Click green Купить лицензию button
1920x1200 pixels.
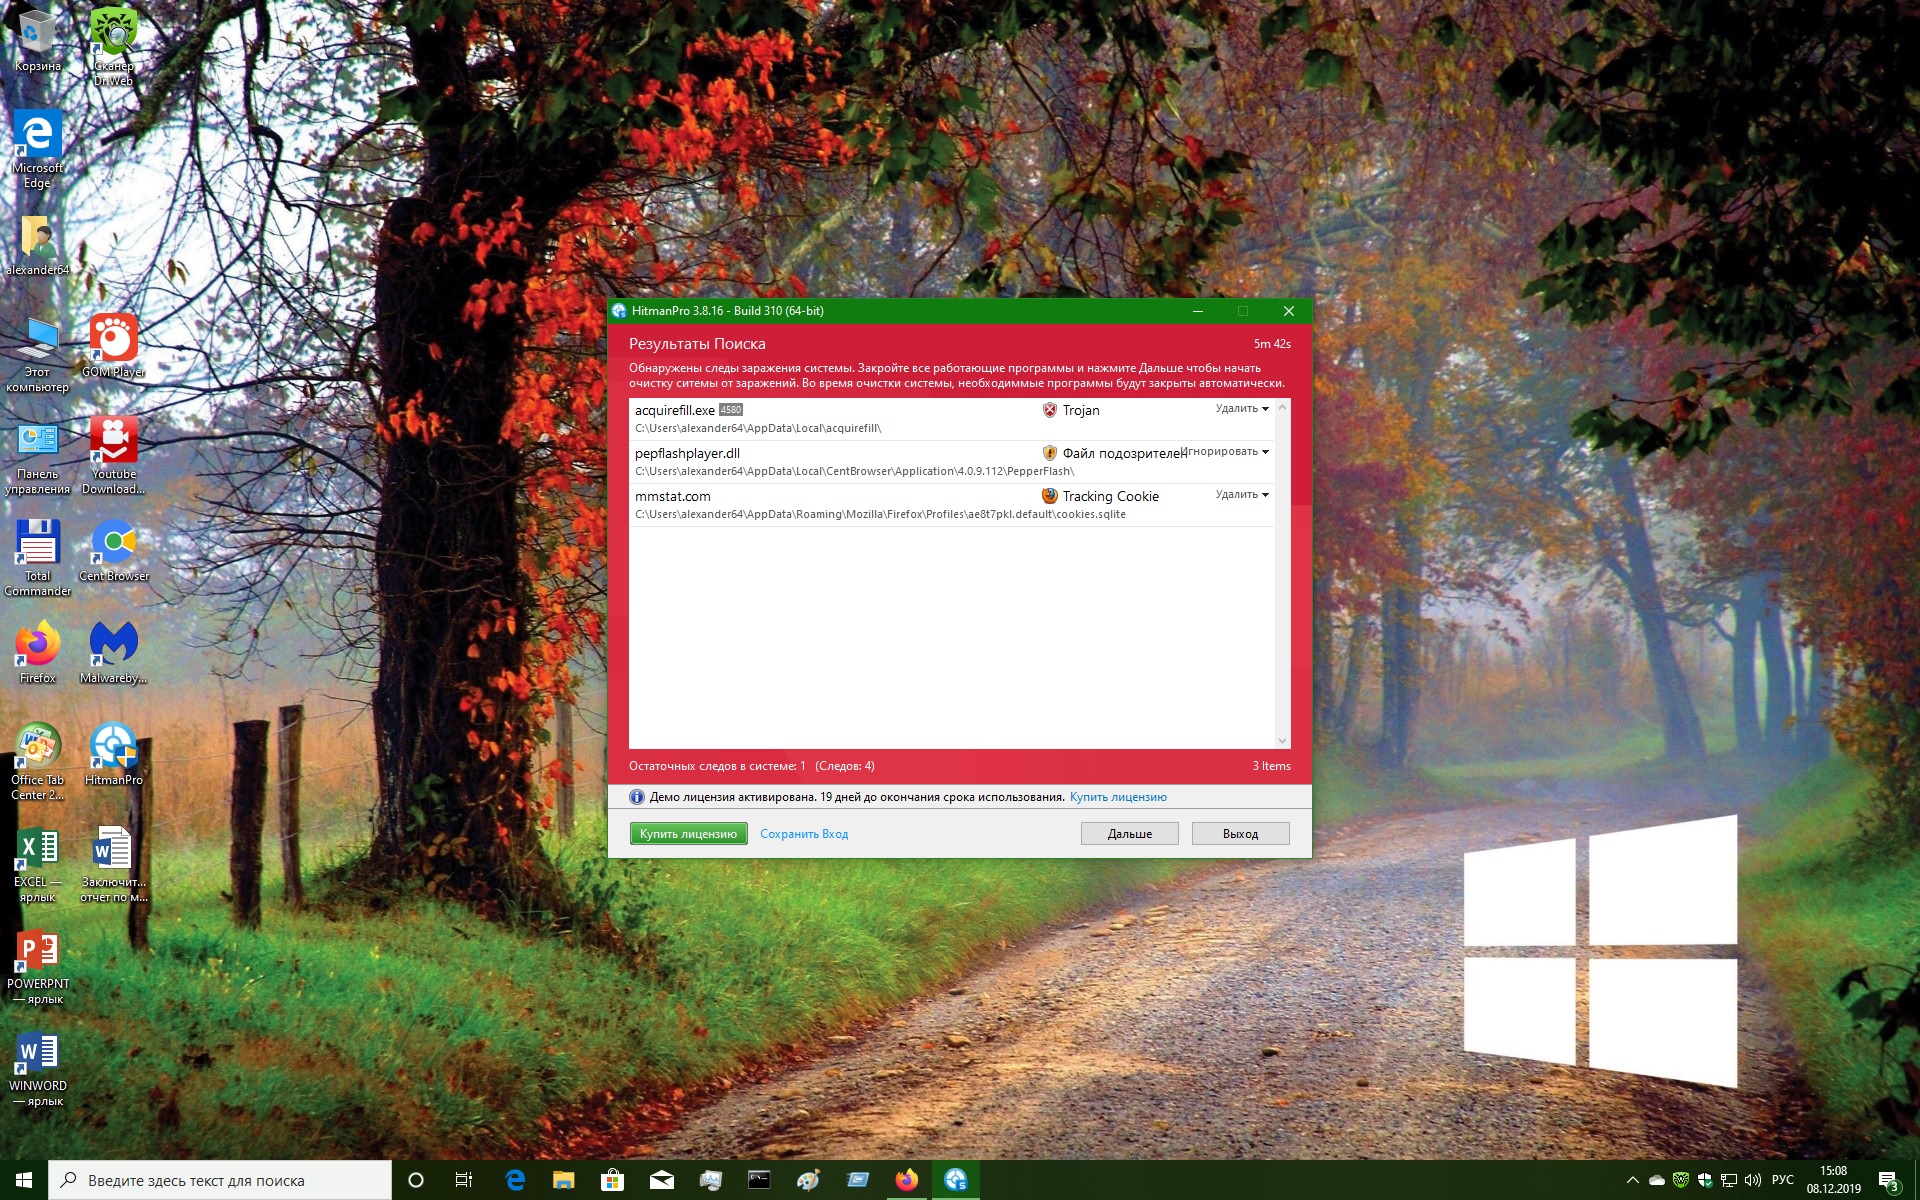click(x=688, y=834)
